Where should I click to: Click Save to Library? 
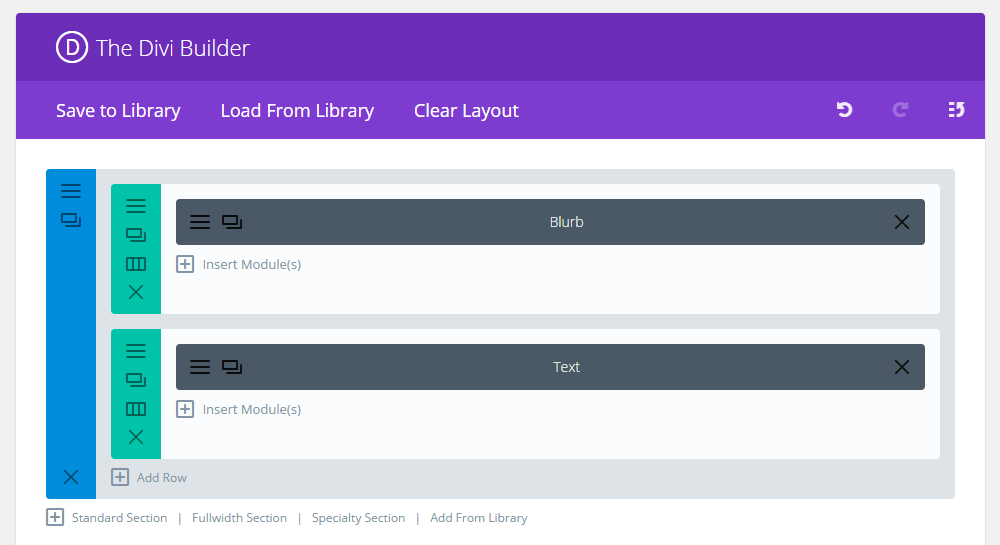click(118, 110)
